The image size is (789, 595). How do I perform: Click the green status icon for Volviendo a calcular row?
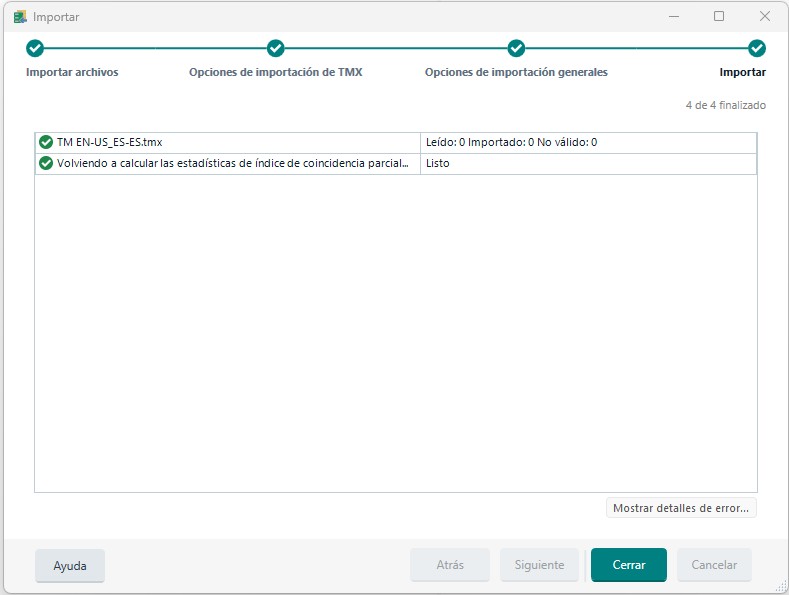pos(46,164)
